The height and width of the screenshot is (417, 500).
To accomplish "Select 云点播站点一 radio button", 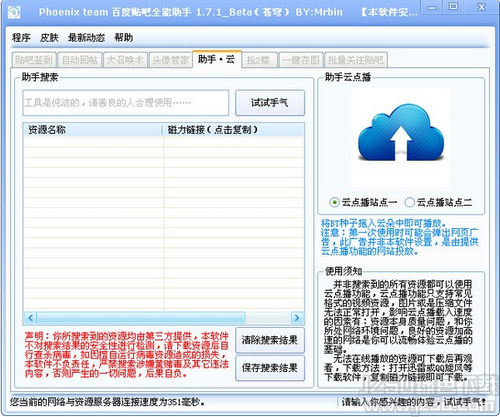I will [x=334, y=202].
